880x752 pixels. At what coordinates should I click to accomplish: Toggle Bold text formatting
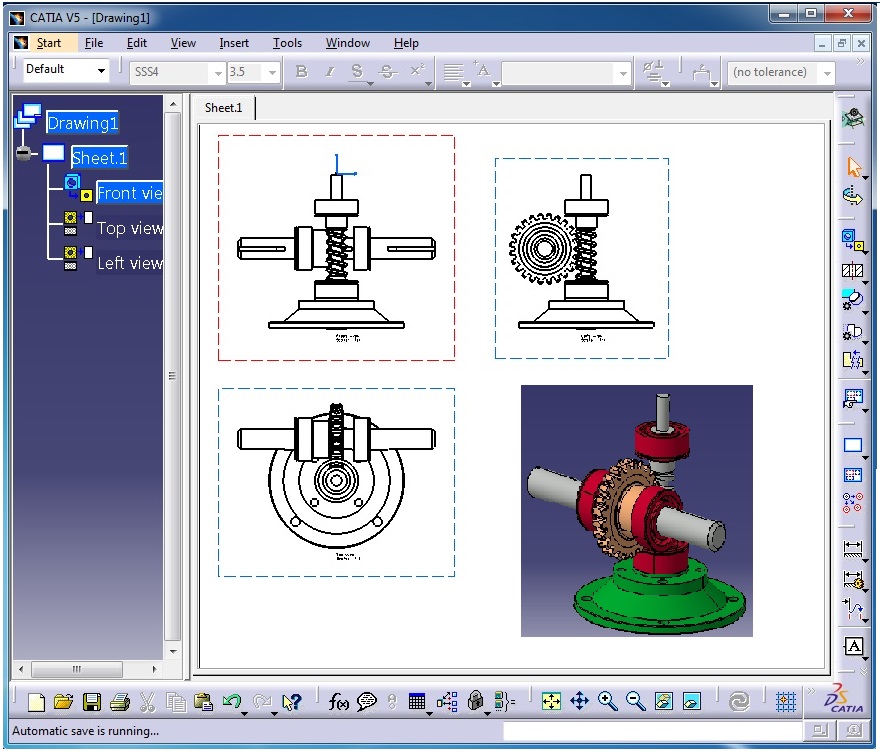[x=301, y=72]
